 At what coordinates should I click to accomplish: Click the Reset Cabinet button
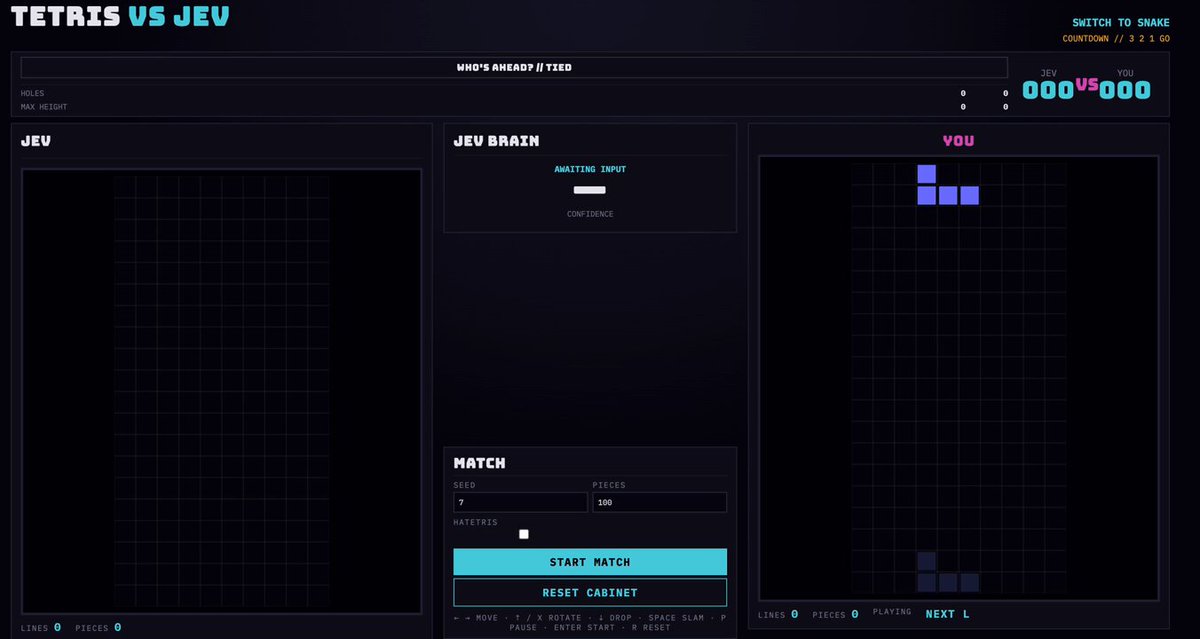click(590, 593)
